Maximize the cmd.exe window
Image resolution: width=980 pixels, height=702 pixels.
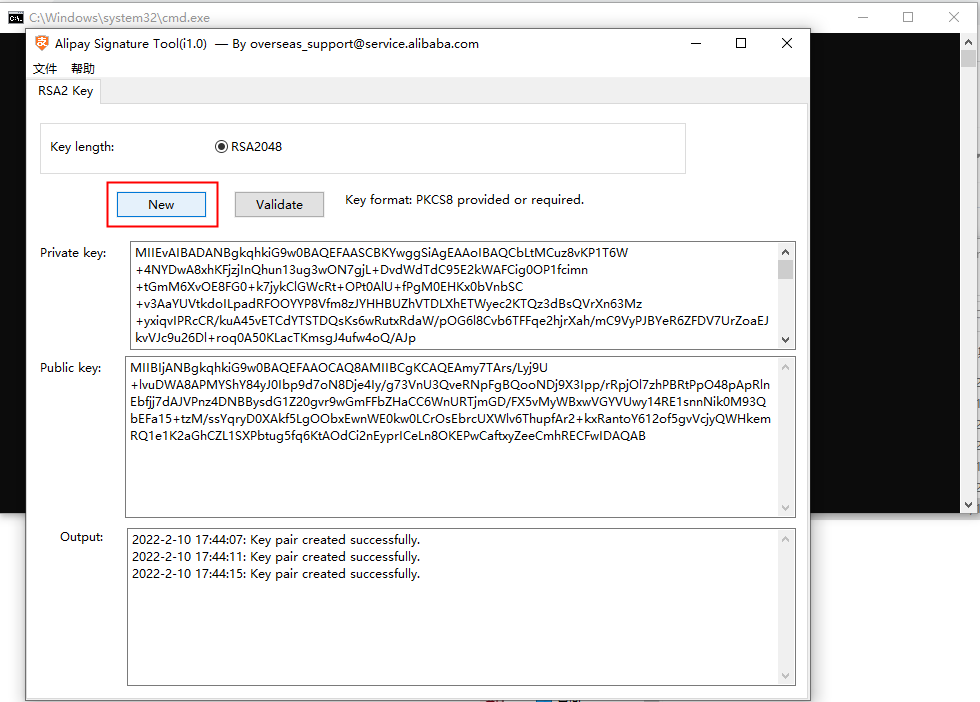pos(908,18)
